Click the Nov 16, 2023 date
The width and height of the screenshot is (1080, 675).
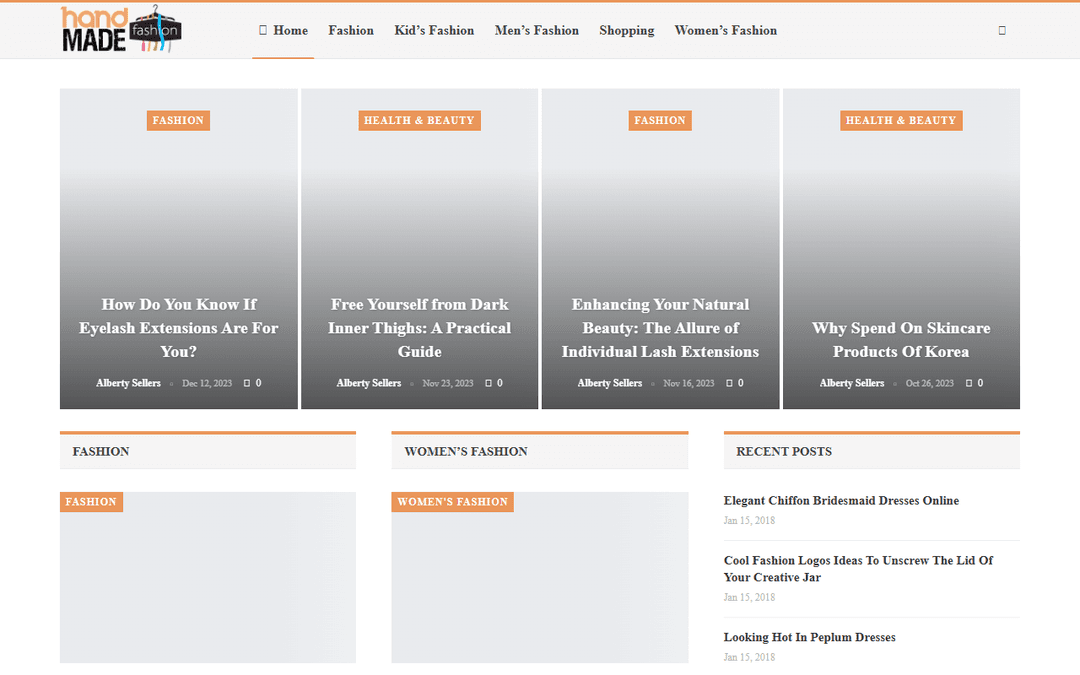[689, 383]
